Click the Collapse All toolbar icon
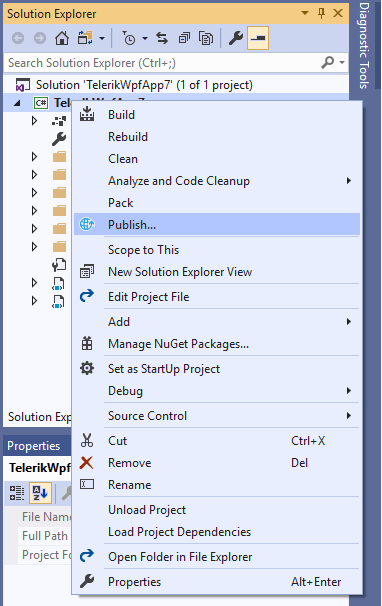 click(x=184, y=38)
